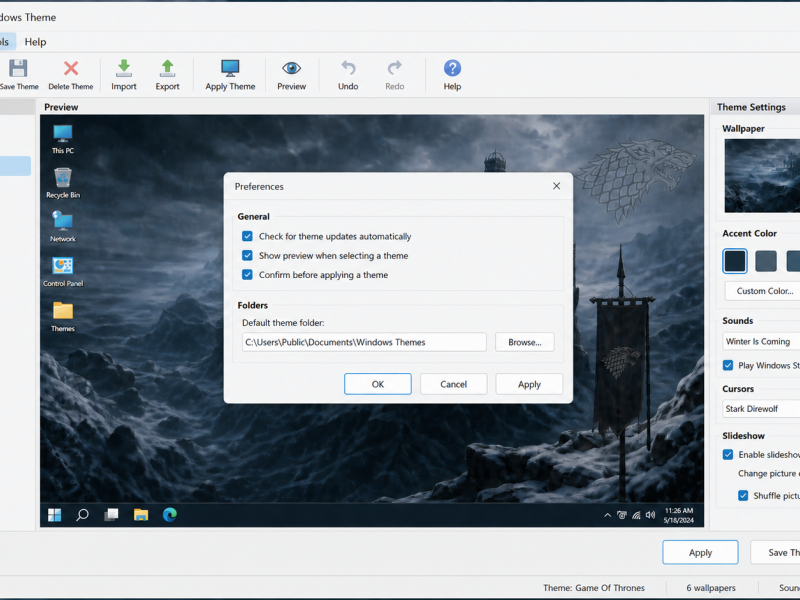
Task: Open the Stark Direwolf cursors dropdown
Action: click(x=761, y=409)
